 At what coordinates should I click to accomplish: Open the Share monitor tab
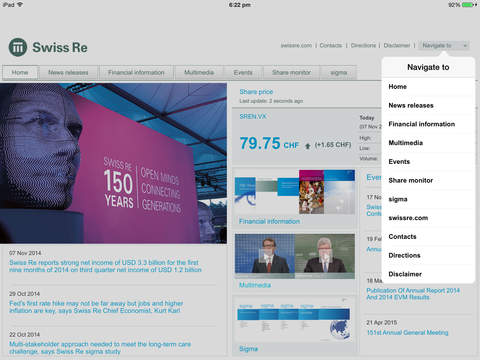click(x=291, y=72)
